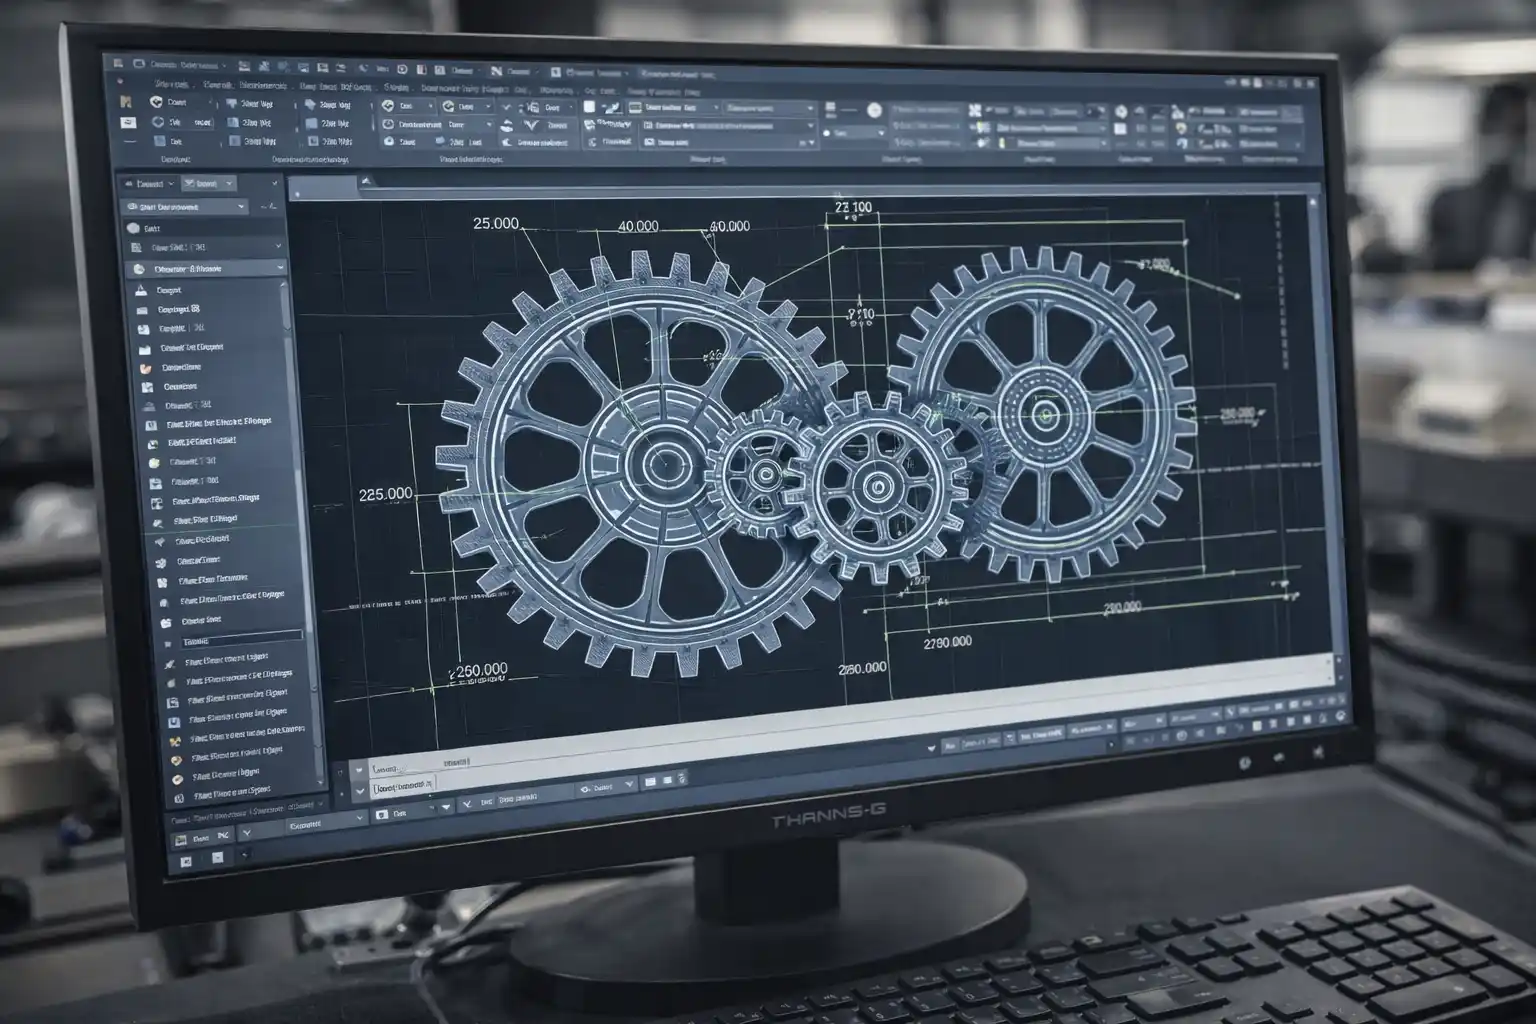Click the checkmark icon in the ribbon
This screenshot has width=1536, height=1024.
505,107
